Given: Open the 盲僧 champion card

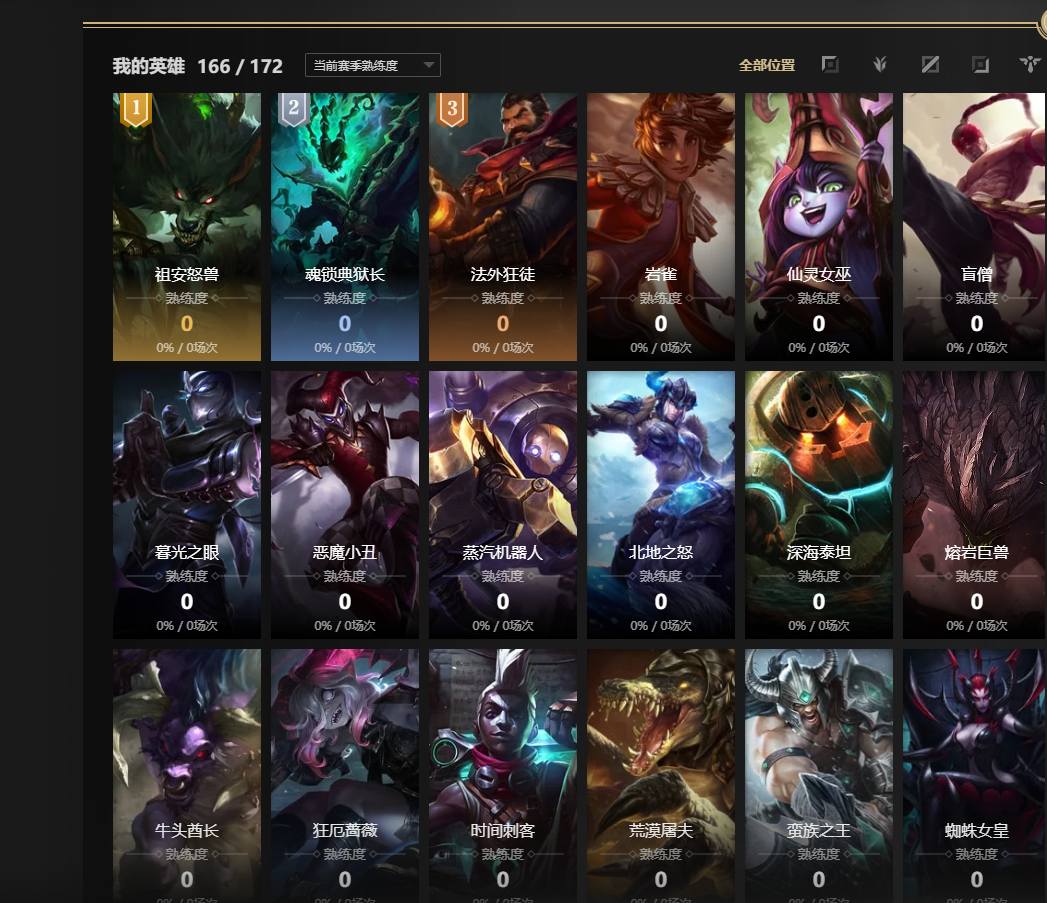Looking at the screenshot, I should [x=974, y=226].
